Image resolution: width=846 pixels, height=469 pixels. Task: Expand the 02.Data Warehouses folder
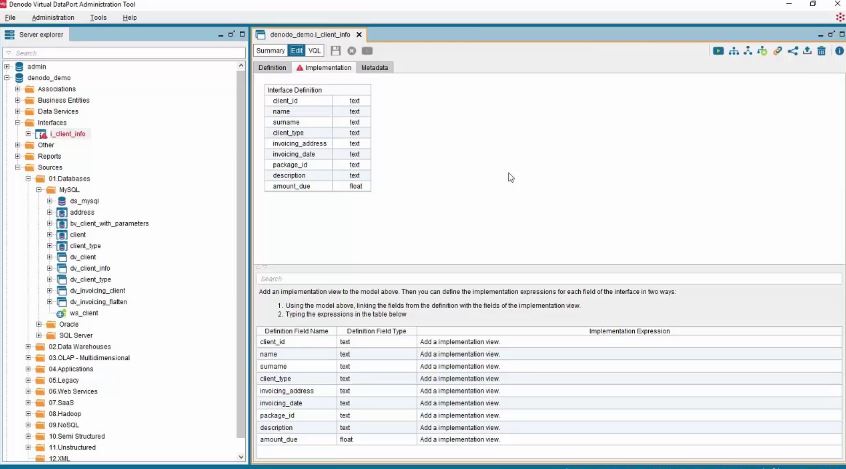tap(28, 346)
